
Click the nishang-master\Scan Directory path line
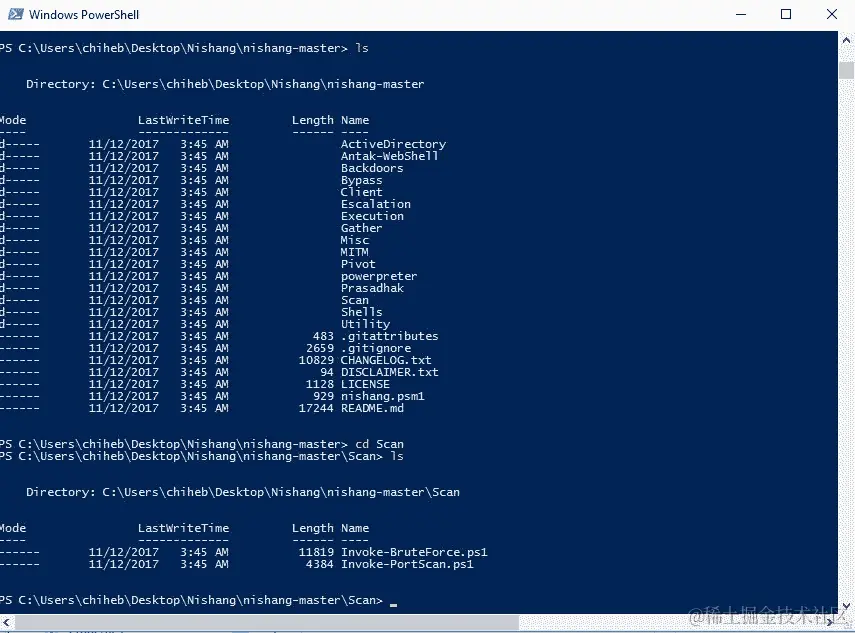(243, 492)
